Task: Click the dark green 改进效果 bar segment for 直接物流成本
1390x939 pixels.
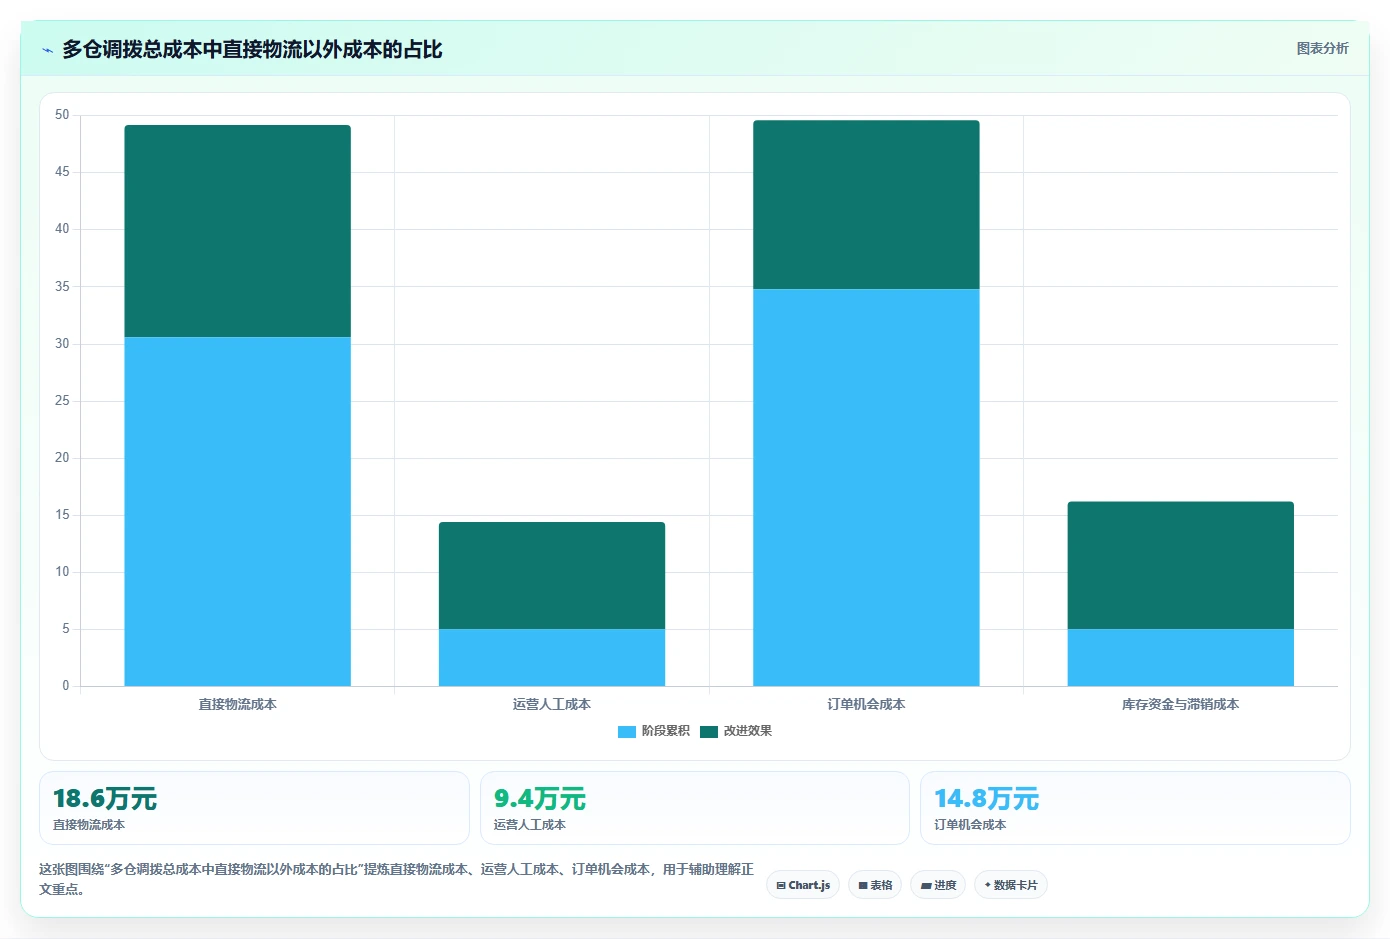Action: pyautogui.click(x=237, y=231)
